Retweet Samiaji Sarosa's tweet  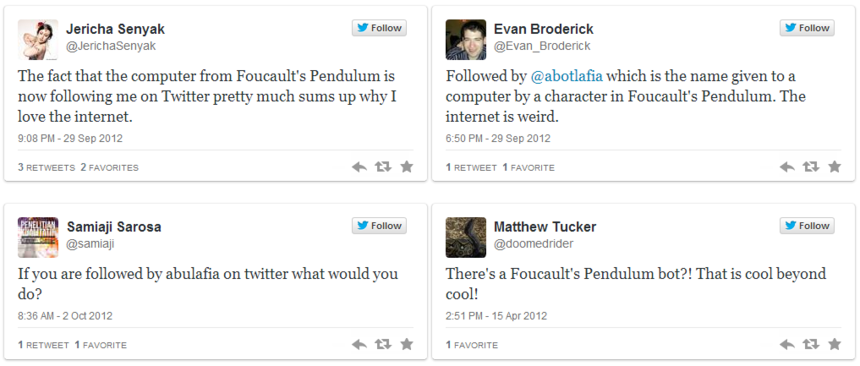(x=383, y=345)
